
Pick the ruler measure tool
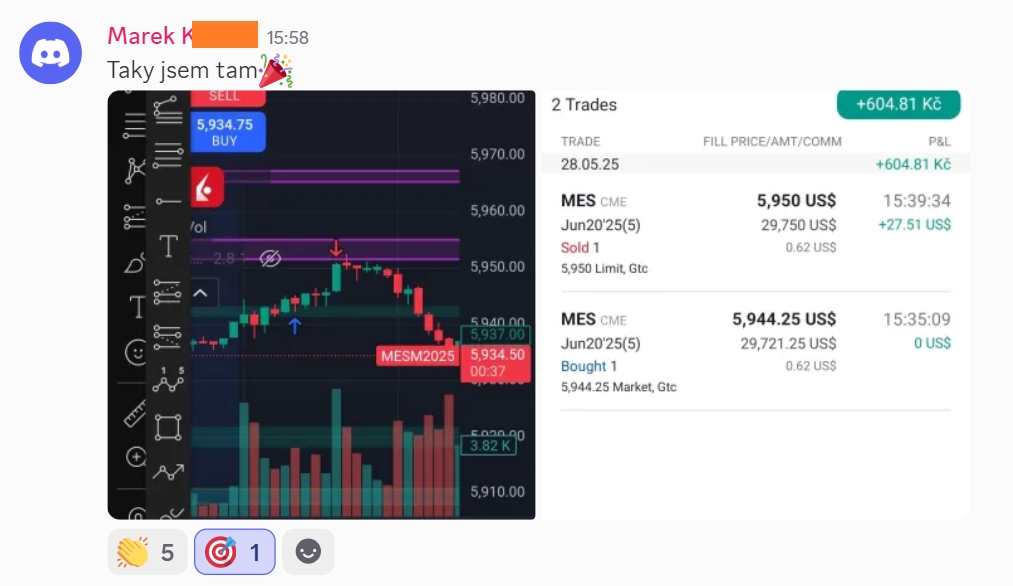coord(134,413)
